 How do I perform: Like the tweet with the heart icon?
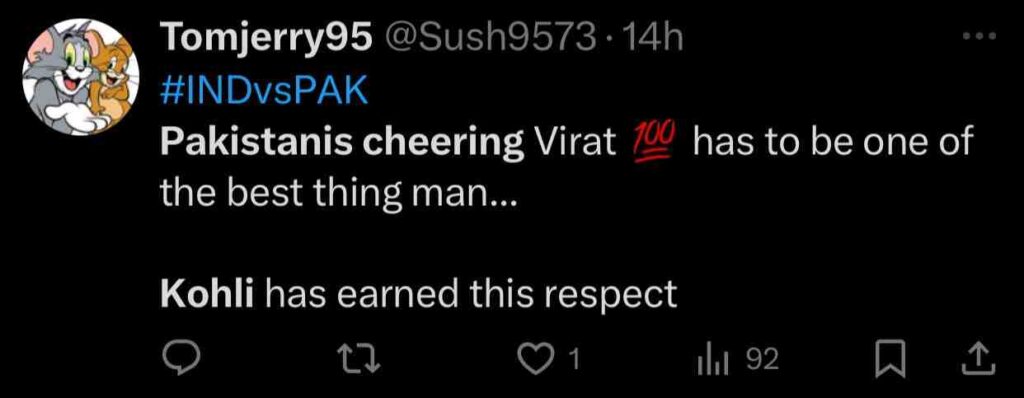tap(536, 359)
